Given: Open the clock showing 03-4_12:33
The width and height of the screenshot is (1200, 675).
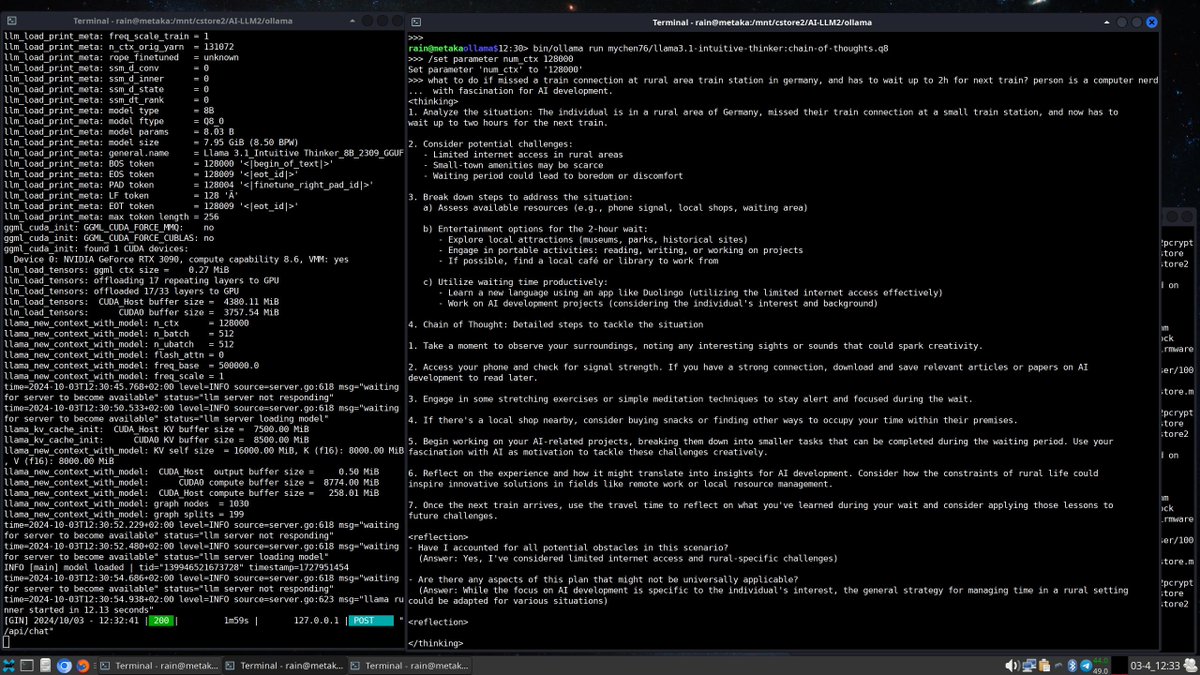Looking at the screenshot, I should [x=1155, y=665].
